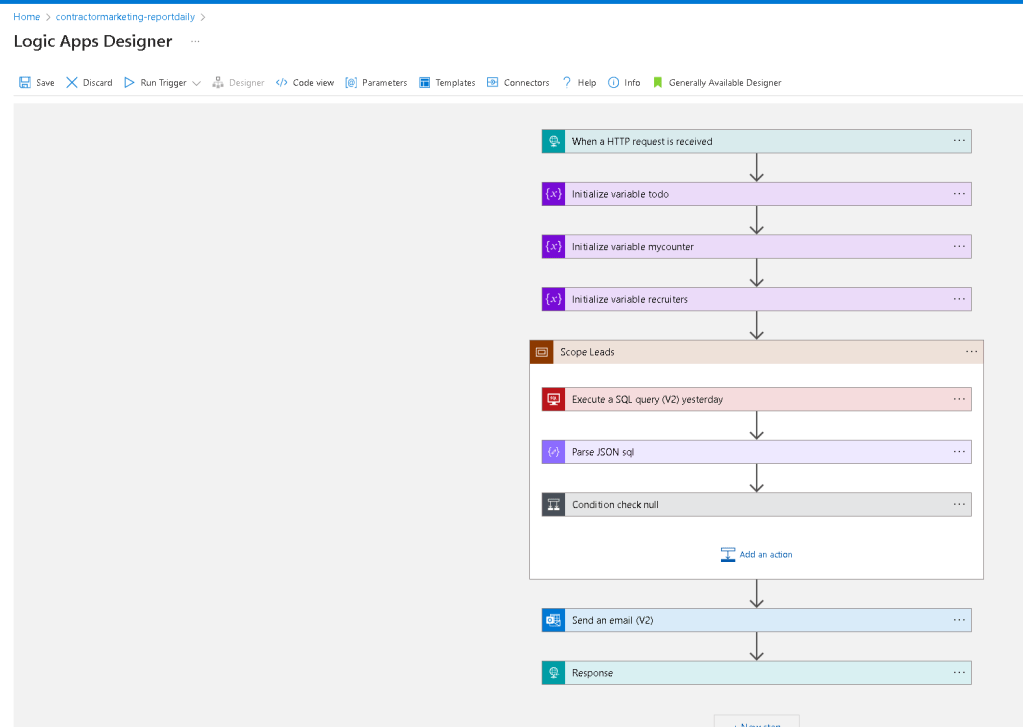This screenshot has width=1023, height=727.
Task: Click Add an action icon
Action: coord(727,555)
